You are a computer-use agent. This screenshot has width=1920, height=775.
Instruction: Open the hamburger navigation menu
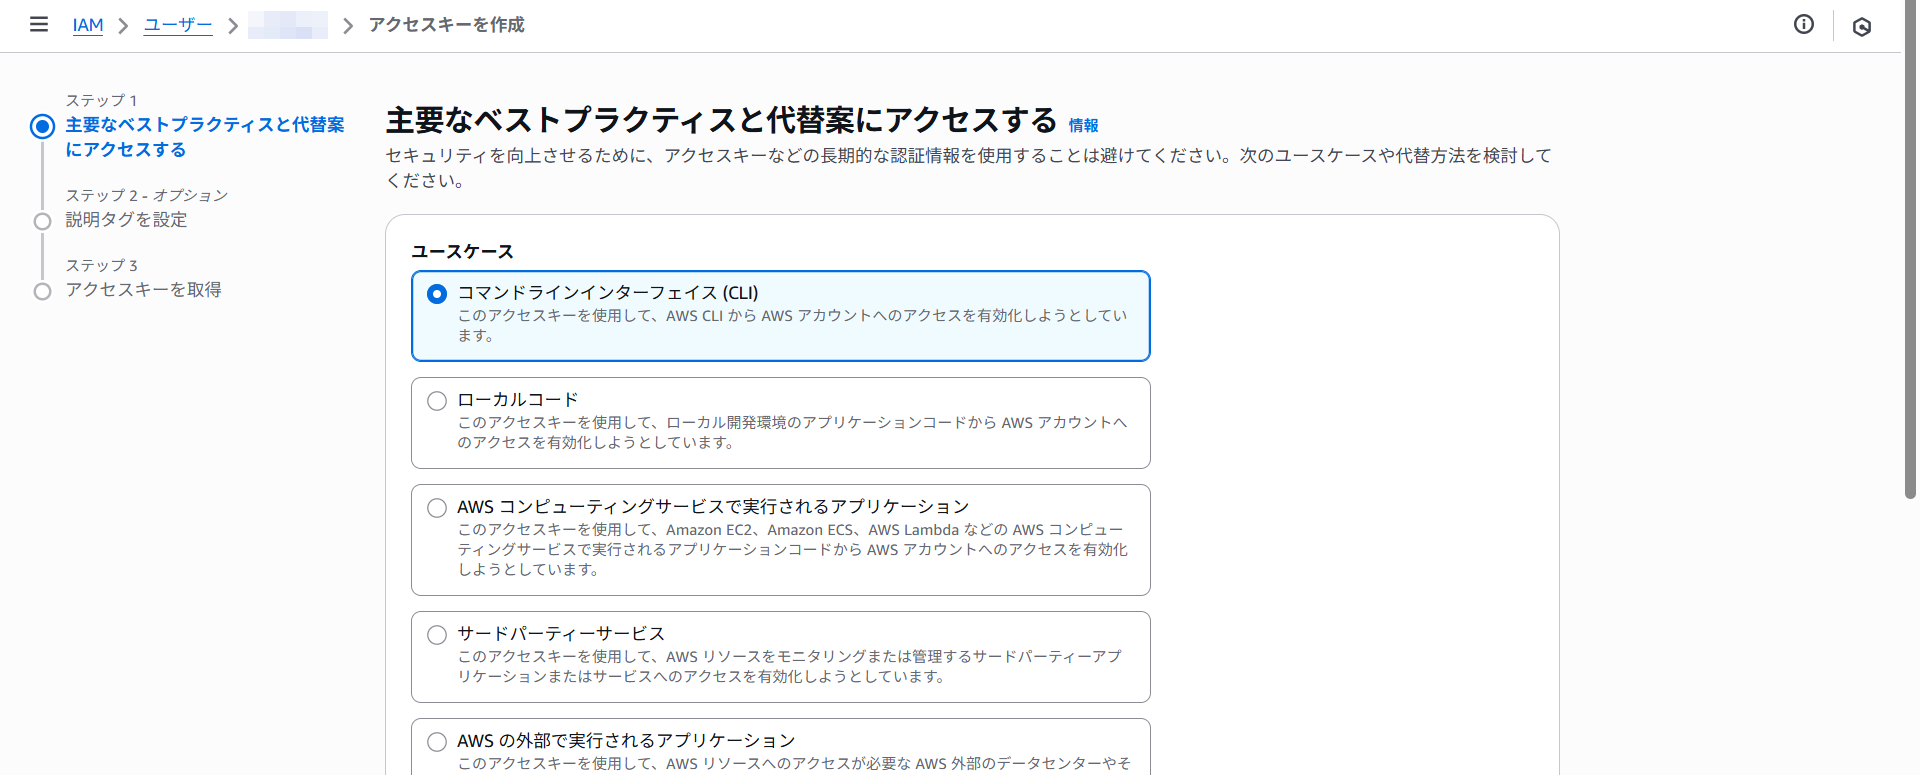coord(39,24)
